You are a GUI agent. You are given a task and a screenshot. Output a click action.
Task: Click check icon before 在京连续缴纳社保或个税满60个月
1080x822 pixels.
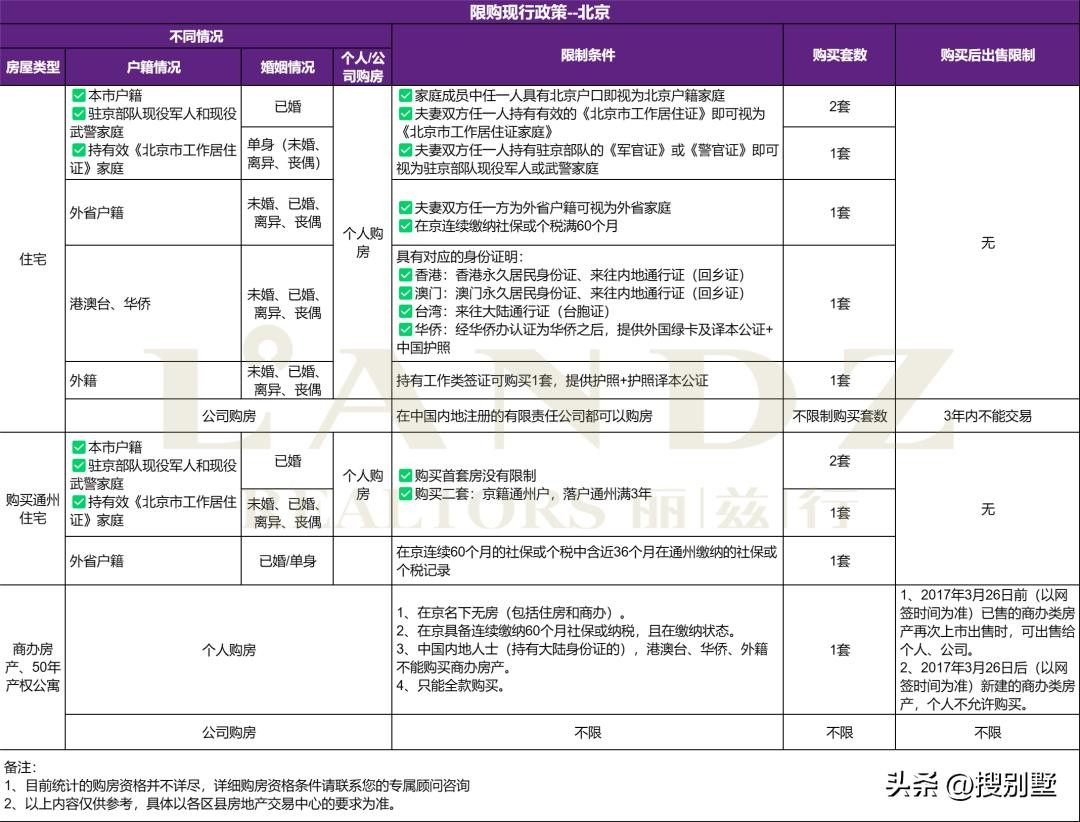point(404,226)
